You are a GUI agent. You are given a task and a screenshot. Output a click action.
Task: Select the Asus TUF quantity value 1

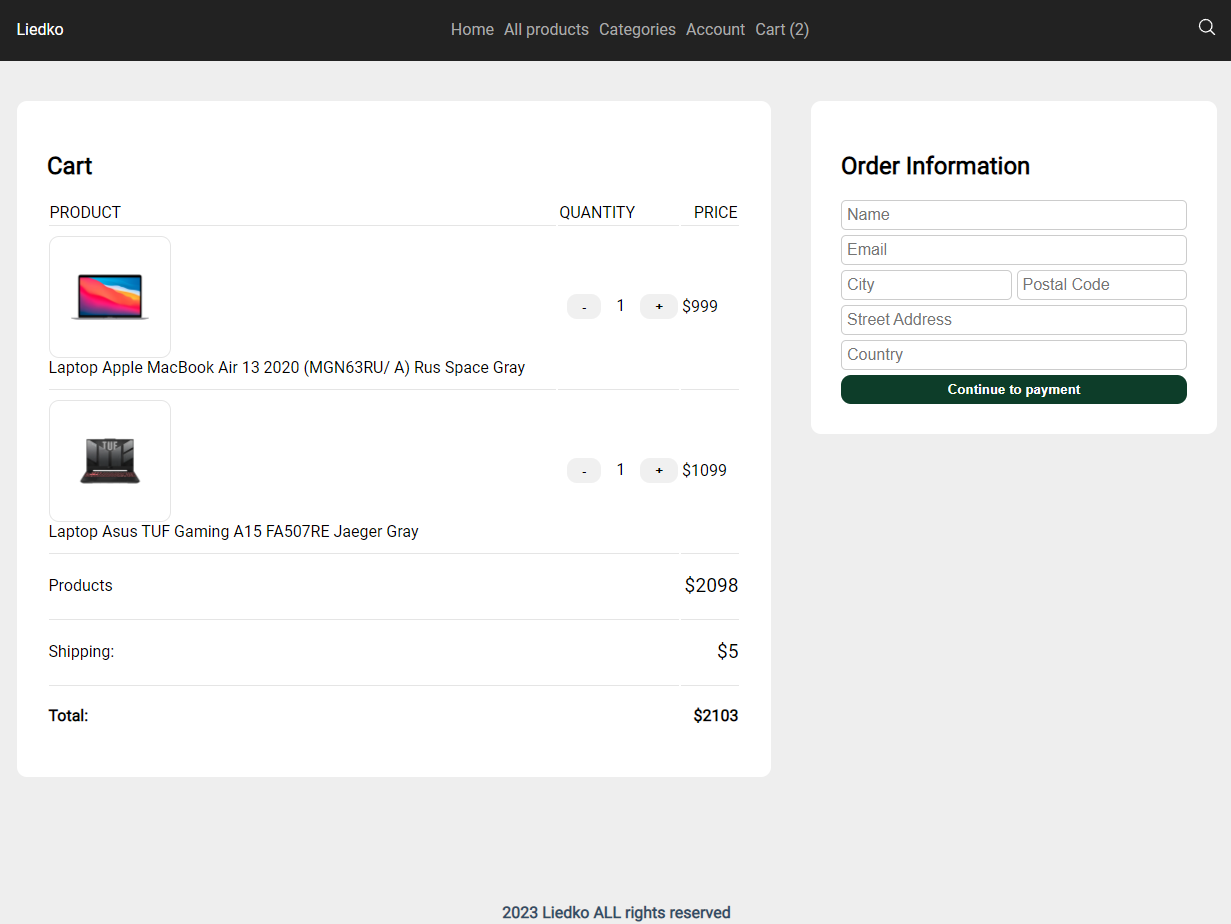(620, 470)
